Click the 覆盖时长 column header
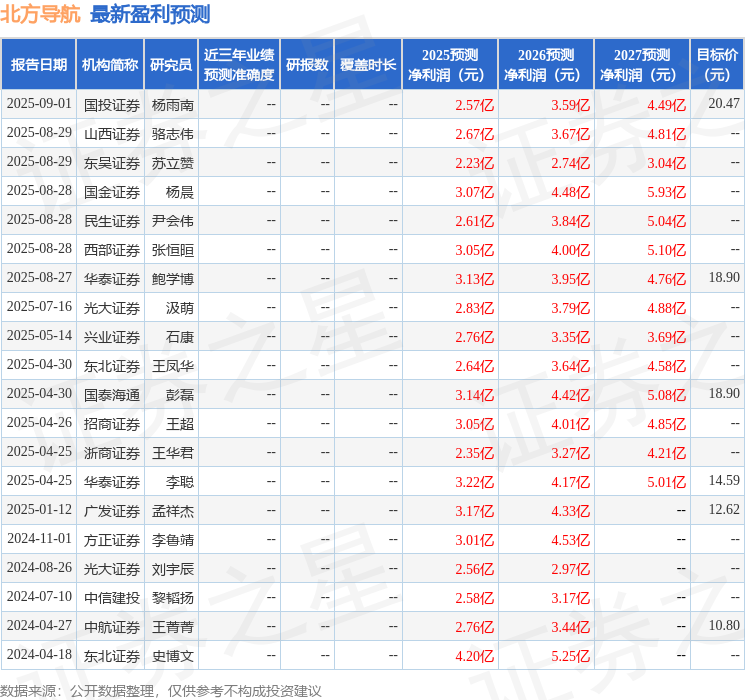 (368, 65)
